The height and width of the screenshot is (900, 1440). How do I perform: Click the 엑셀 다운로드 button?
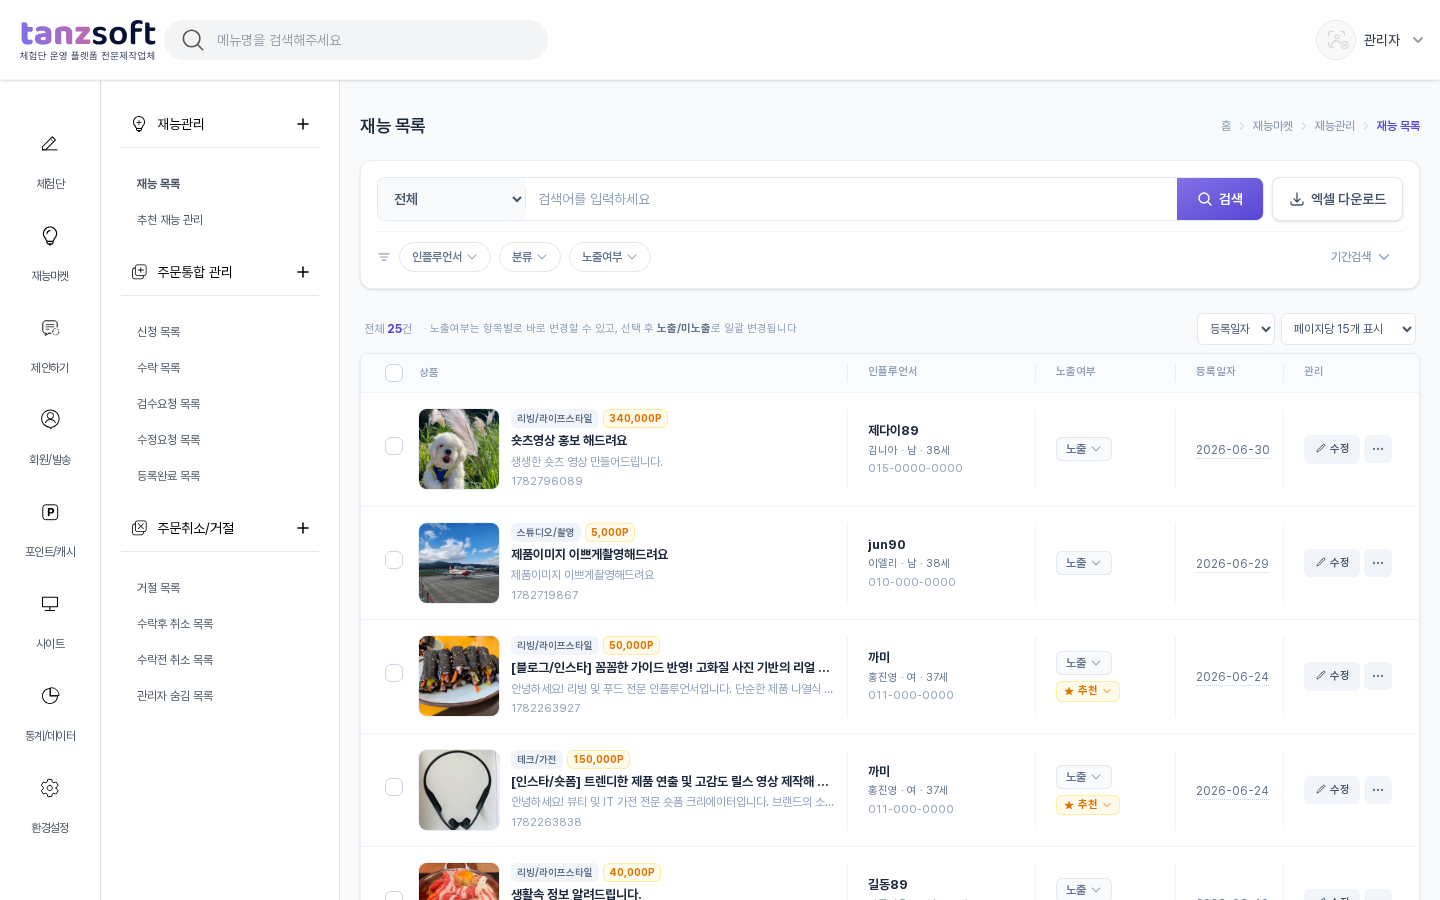tap(1337, 199)
